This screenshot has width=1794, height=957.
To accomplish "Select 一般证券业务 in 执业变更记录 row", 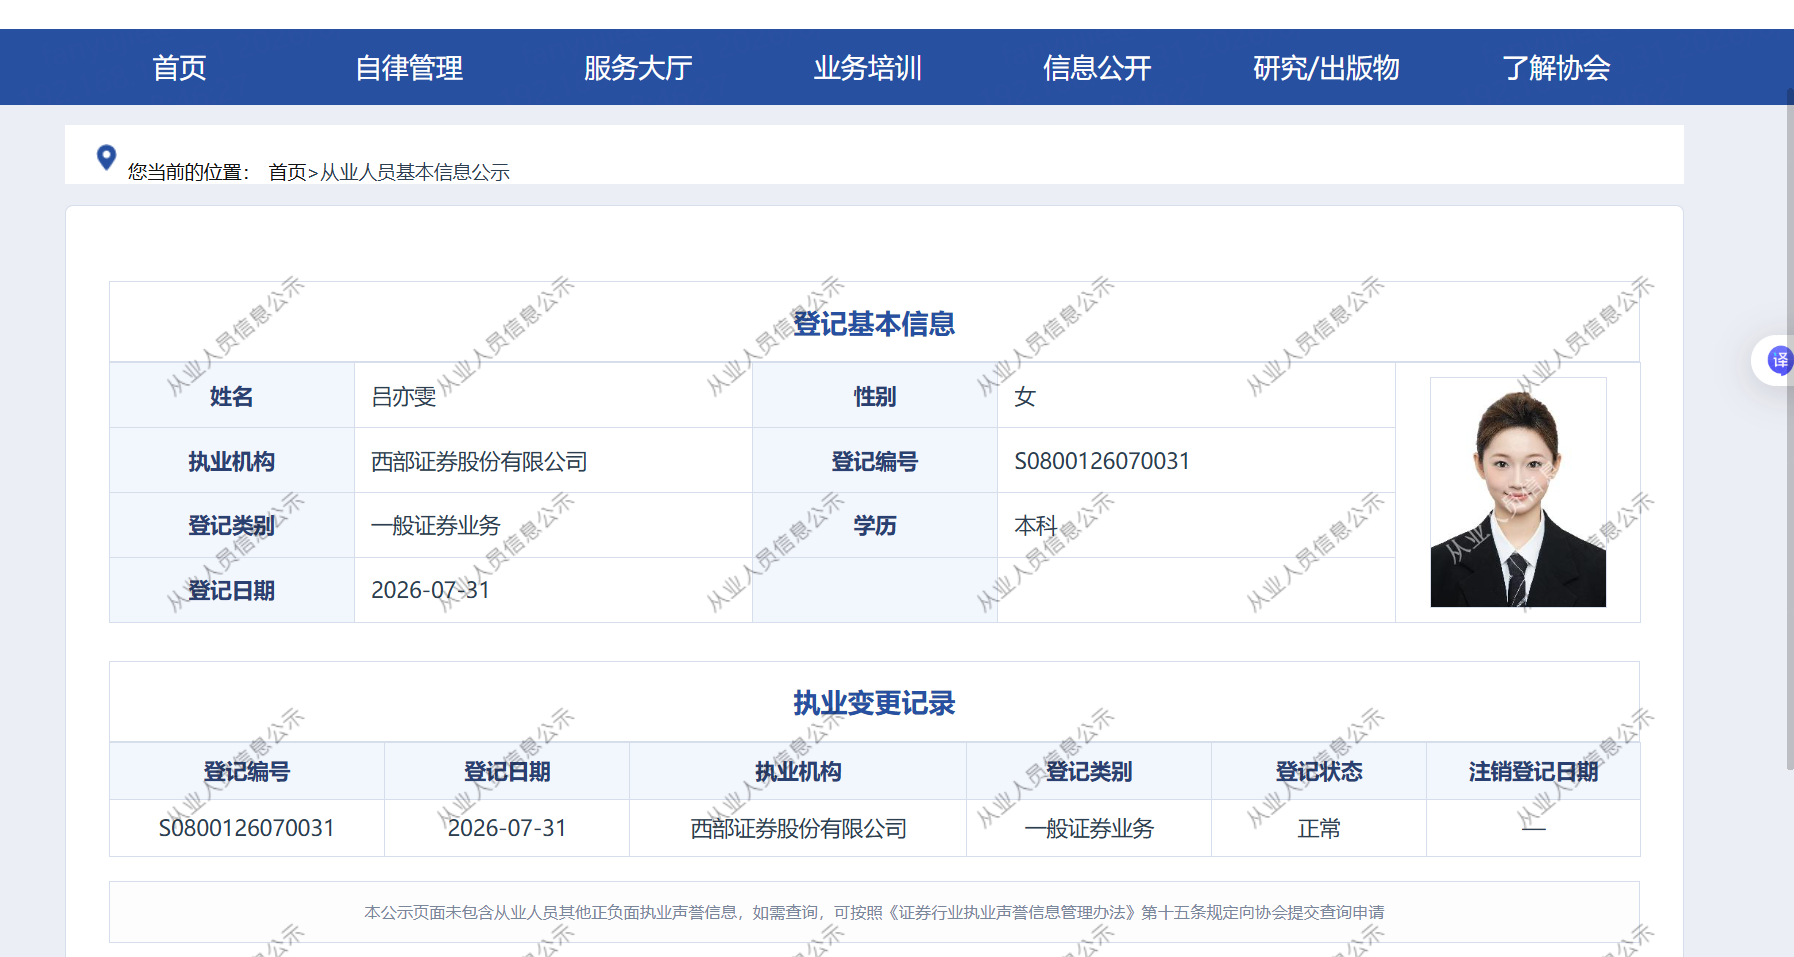I will point(1089,829).
